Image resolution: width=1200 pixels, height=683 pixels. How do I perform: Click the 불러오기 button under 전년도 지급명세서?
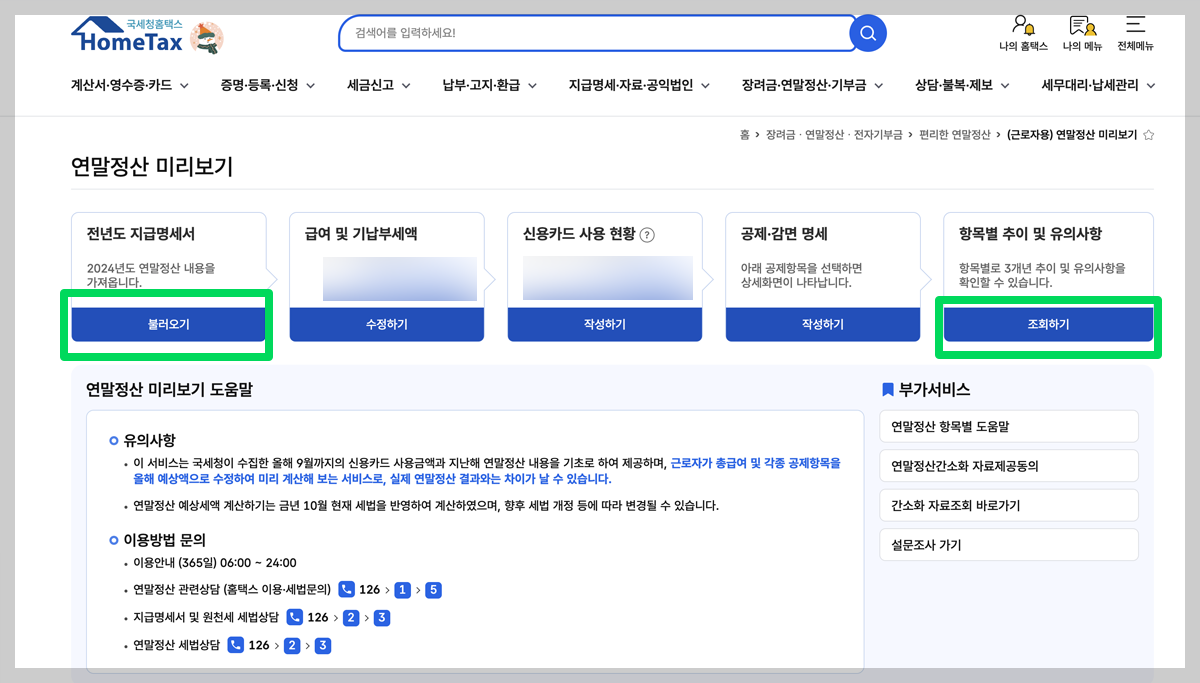[167, 324]
